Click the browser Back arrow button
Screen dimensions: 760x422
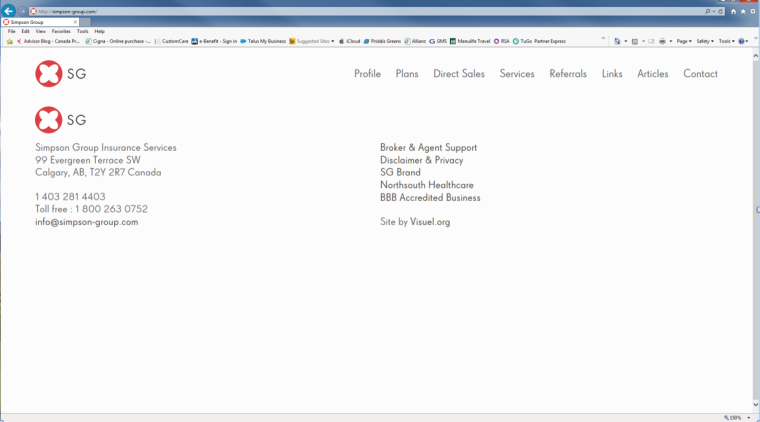pyautogui.click(x=9, y=11)
